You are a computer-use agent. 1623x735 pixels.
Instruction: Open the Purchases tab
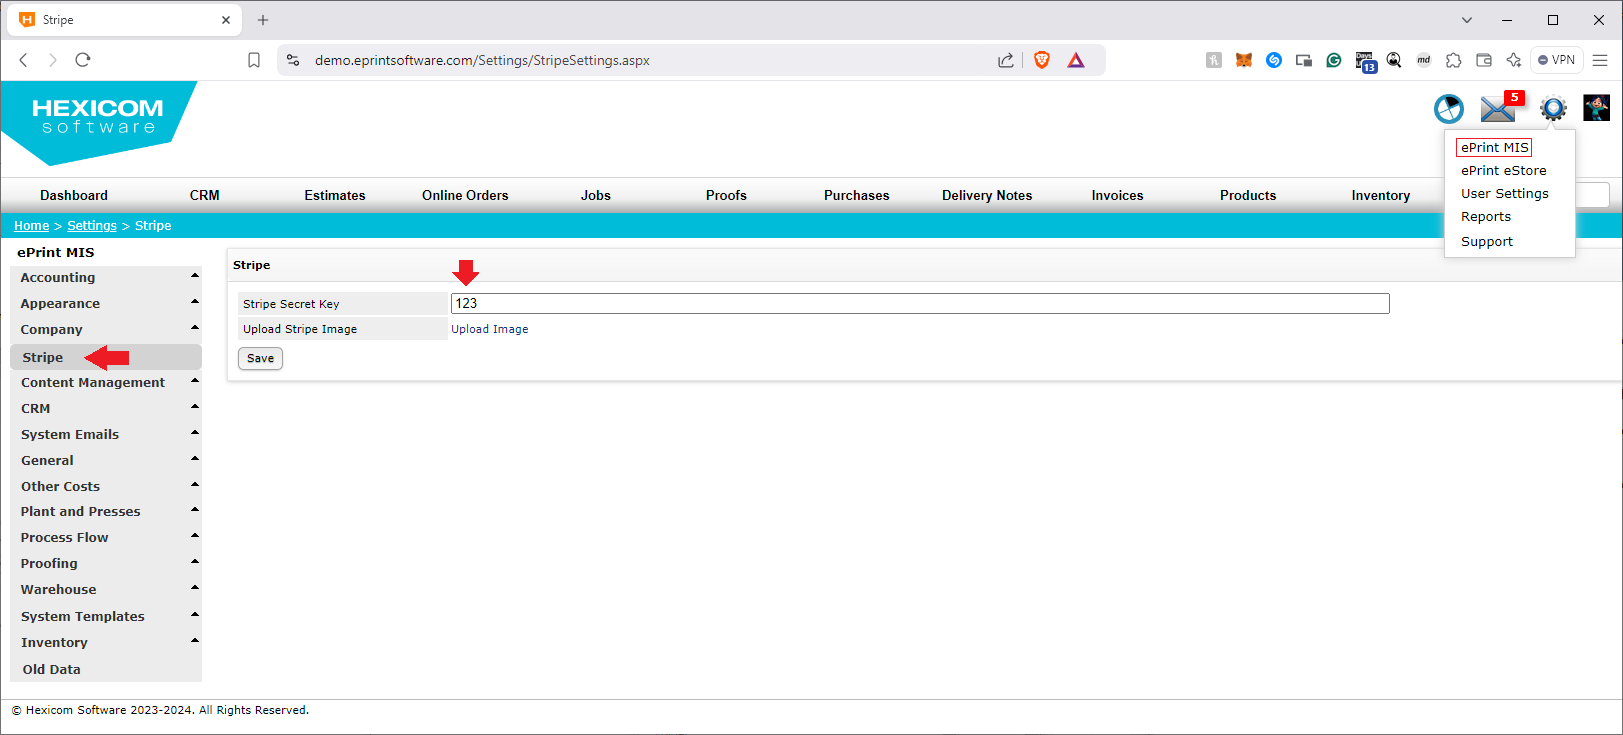point(857,195)
